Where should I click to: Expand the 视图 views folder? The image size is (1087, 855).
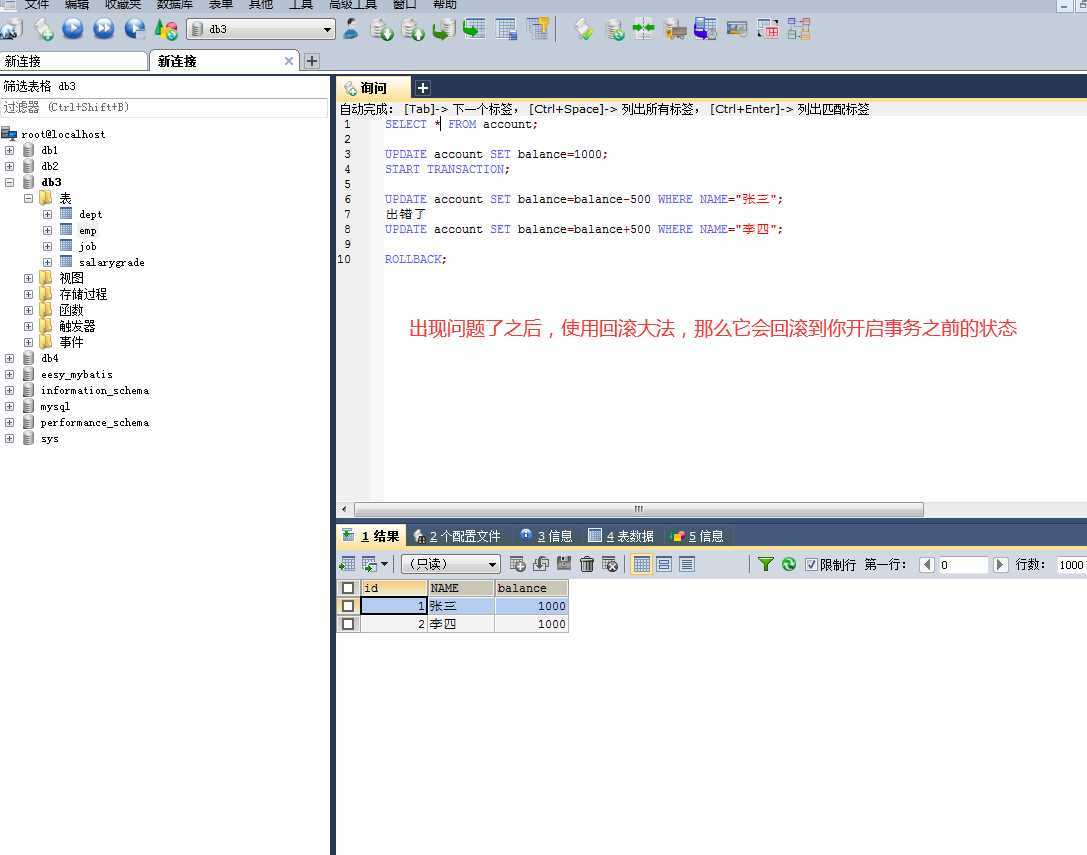point(28,278)
